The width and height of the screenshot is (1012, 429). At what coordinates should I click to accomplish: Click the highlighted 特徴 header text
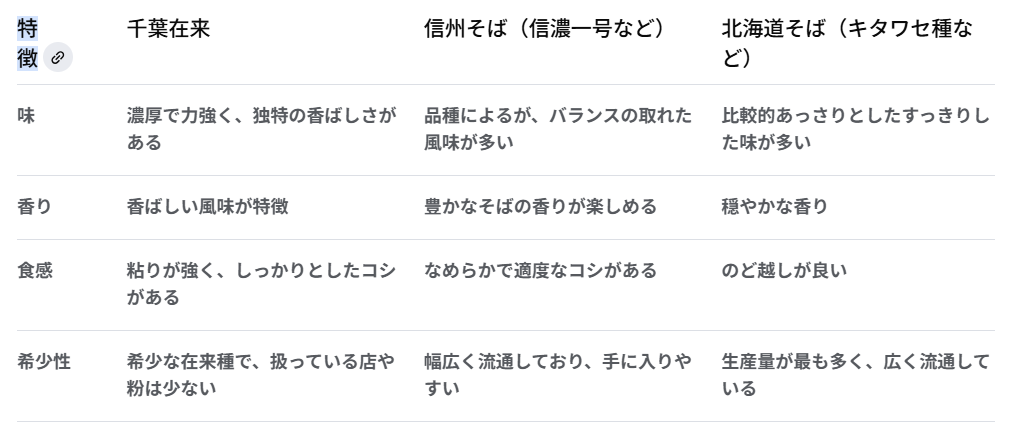[x=28, y=43]
